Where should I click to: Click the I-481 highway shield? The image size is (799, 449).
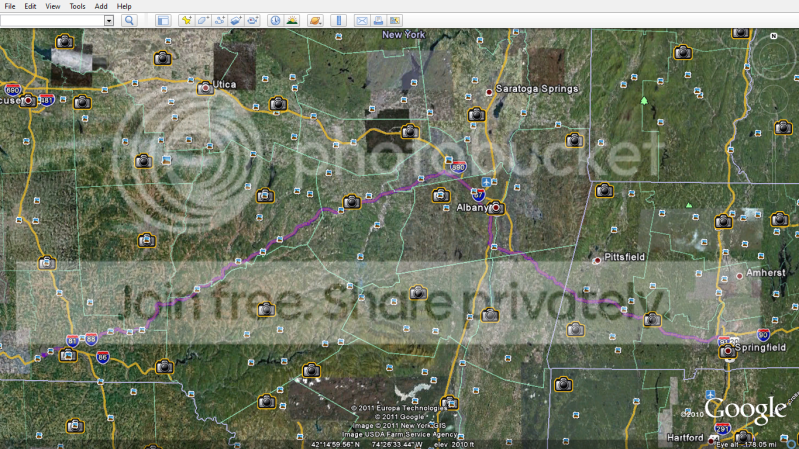tap(47, 99)
